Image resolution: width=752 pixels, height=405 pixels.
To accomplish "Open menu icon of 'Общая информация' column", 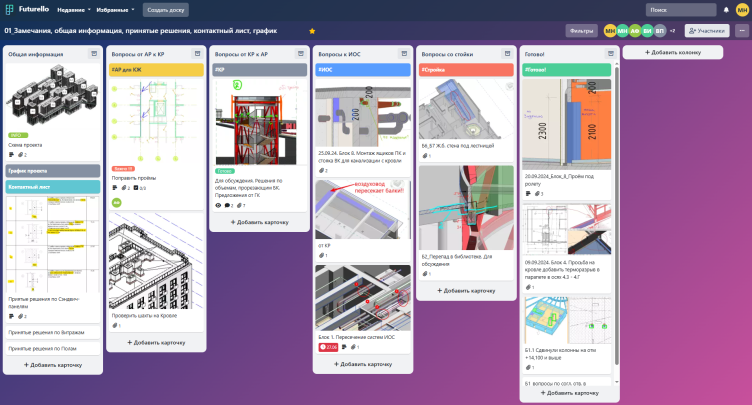I will click(x=94, y=54).
